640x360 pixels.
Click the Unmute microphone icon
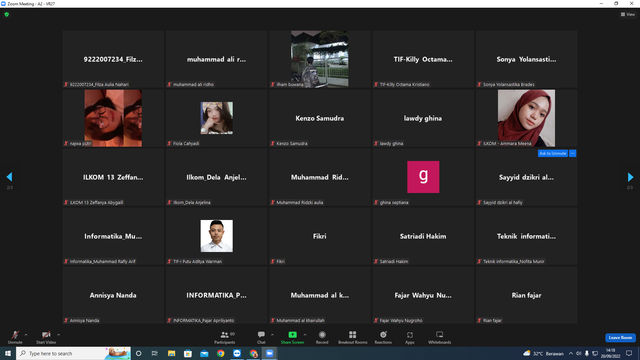point(15,335)
